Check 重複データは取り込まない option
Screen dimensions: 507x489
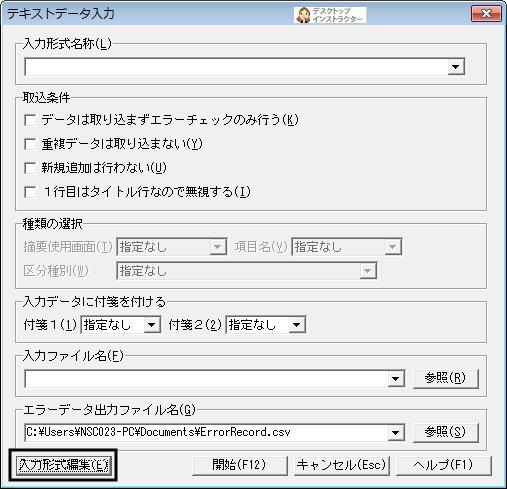coord(30,144)
